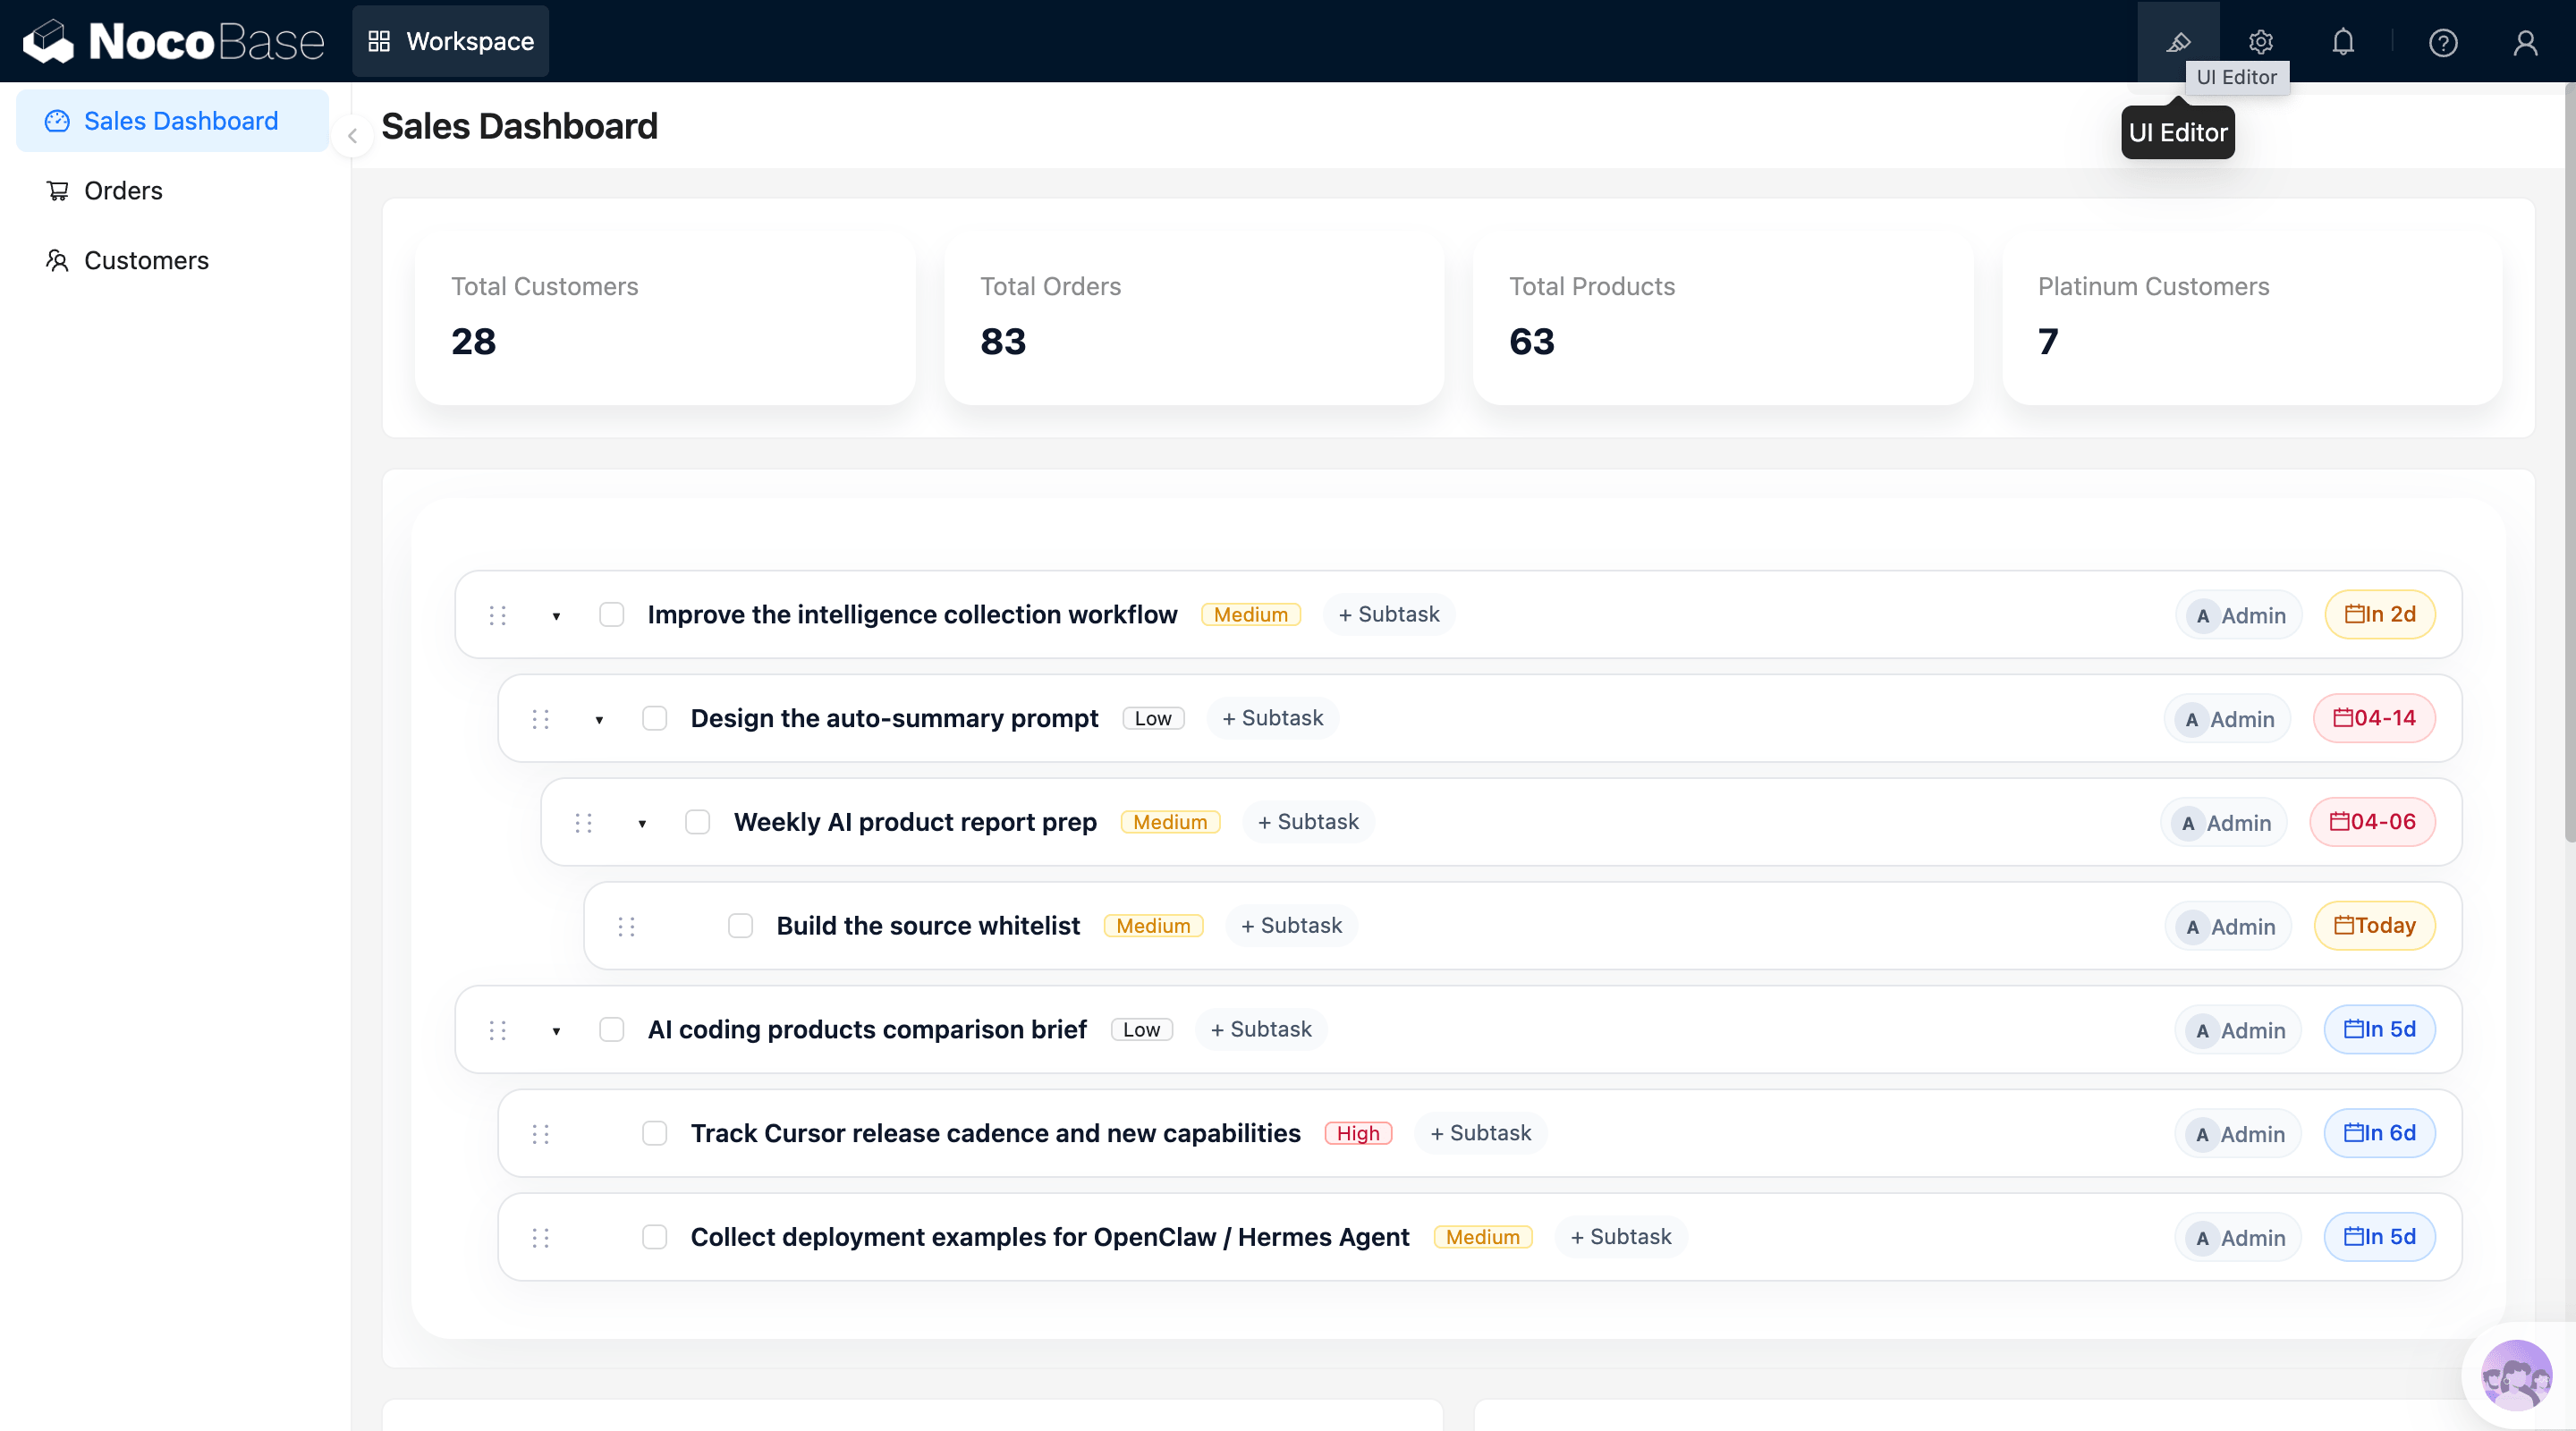Check the Build the source whitelist task
The width and height of the screenshot is (2576, 1431).
click(740, 926)
